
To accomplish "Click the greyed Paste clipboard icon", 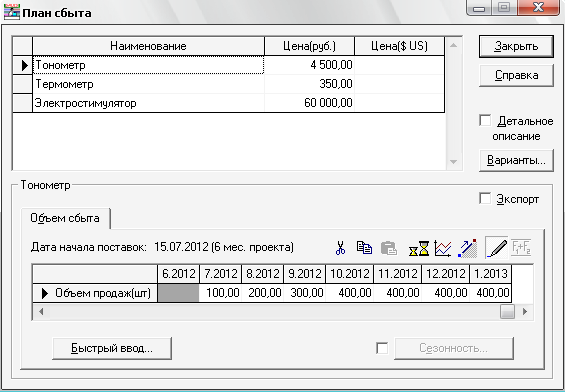I will click(x=389, y=248).
